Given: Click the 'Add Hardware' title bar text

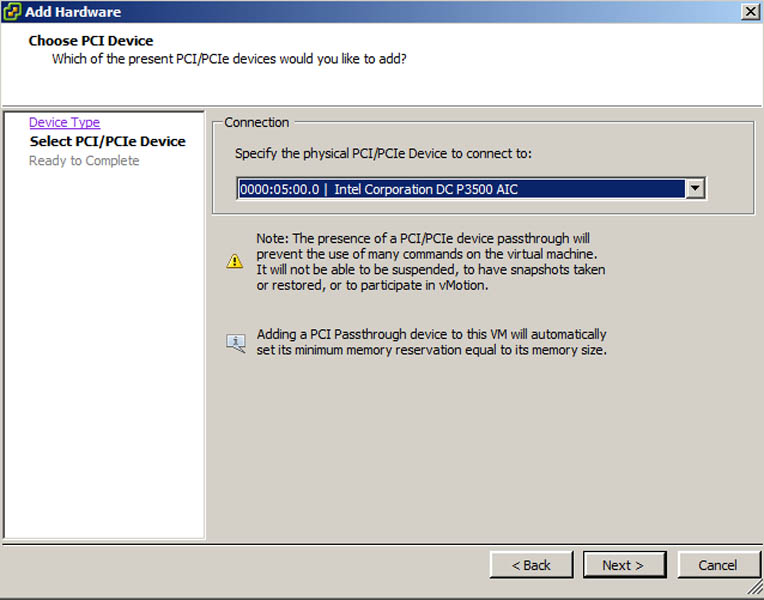Looking at the screenshot, I should click(x=74, y=12).
